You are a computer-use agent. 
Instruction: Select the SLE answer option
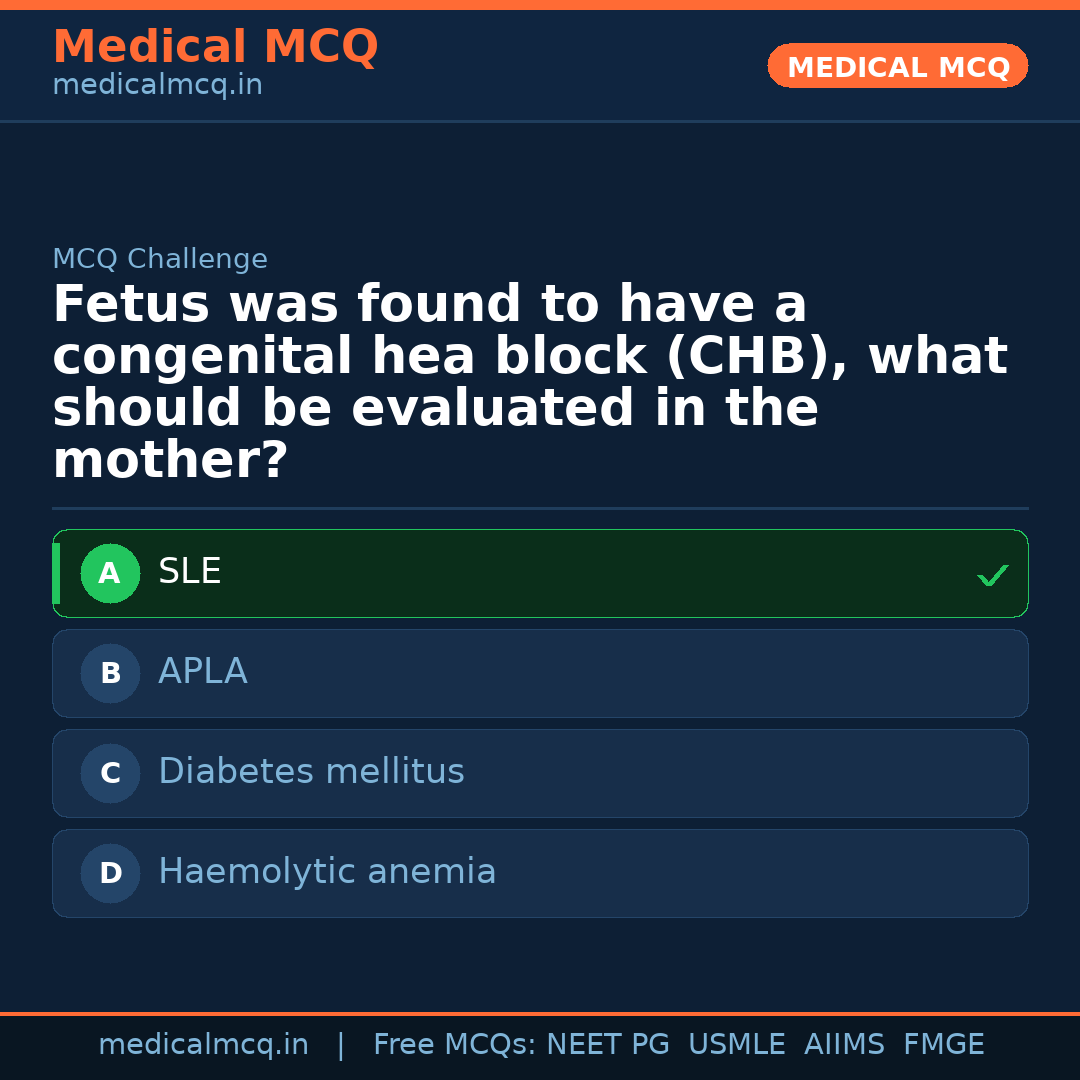coord(540,573)
